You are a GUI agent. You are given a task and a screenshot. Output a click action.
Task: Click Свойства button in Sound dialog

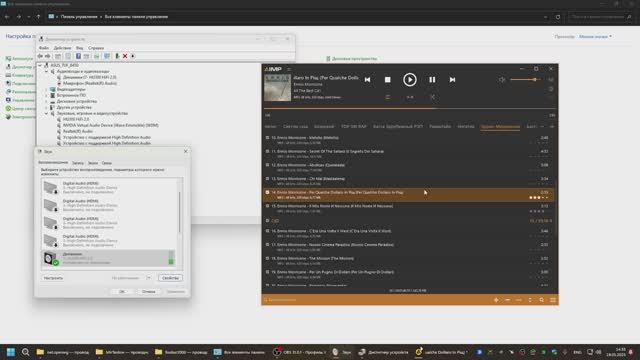tap(170, 278)
